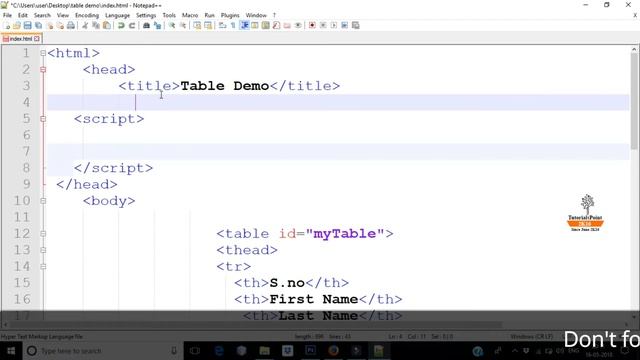Toggle Show All Characters pilcrow icon
The width and height of the screenshot is (640, 360).
coord(233,25)
